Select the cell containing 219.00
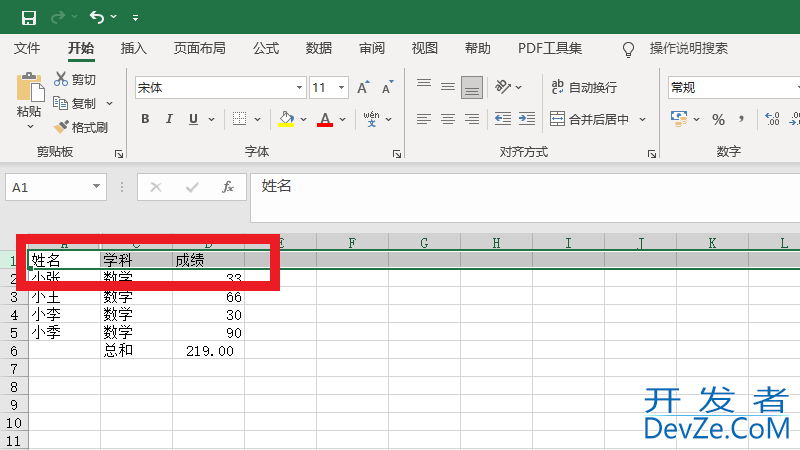This screenshot has width=800, height=450. click(209, 351)
